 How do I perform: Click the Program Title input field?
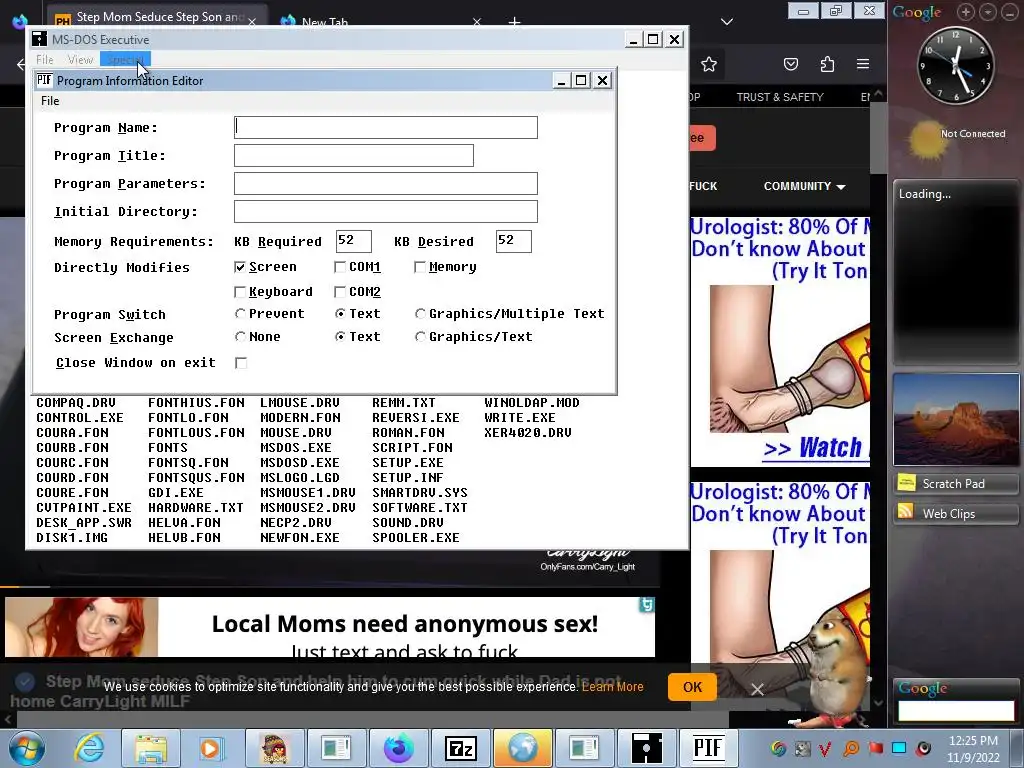pyautogui.click(x=354, y=155)
